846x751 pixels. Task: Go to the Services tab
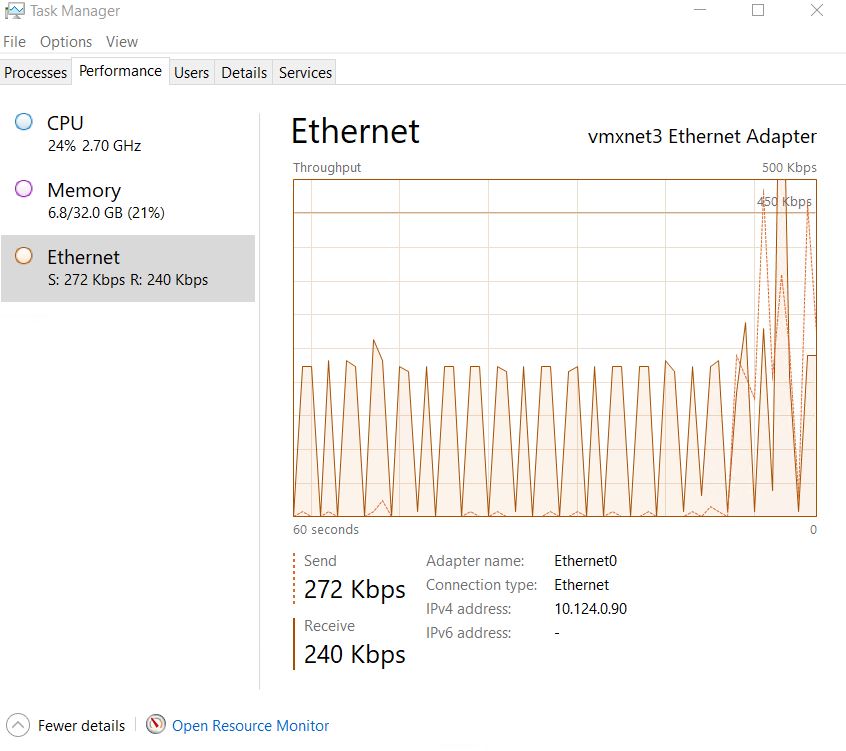pyautogui.click(x=305, y=73)
